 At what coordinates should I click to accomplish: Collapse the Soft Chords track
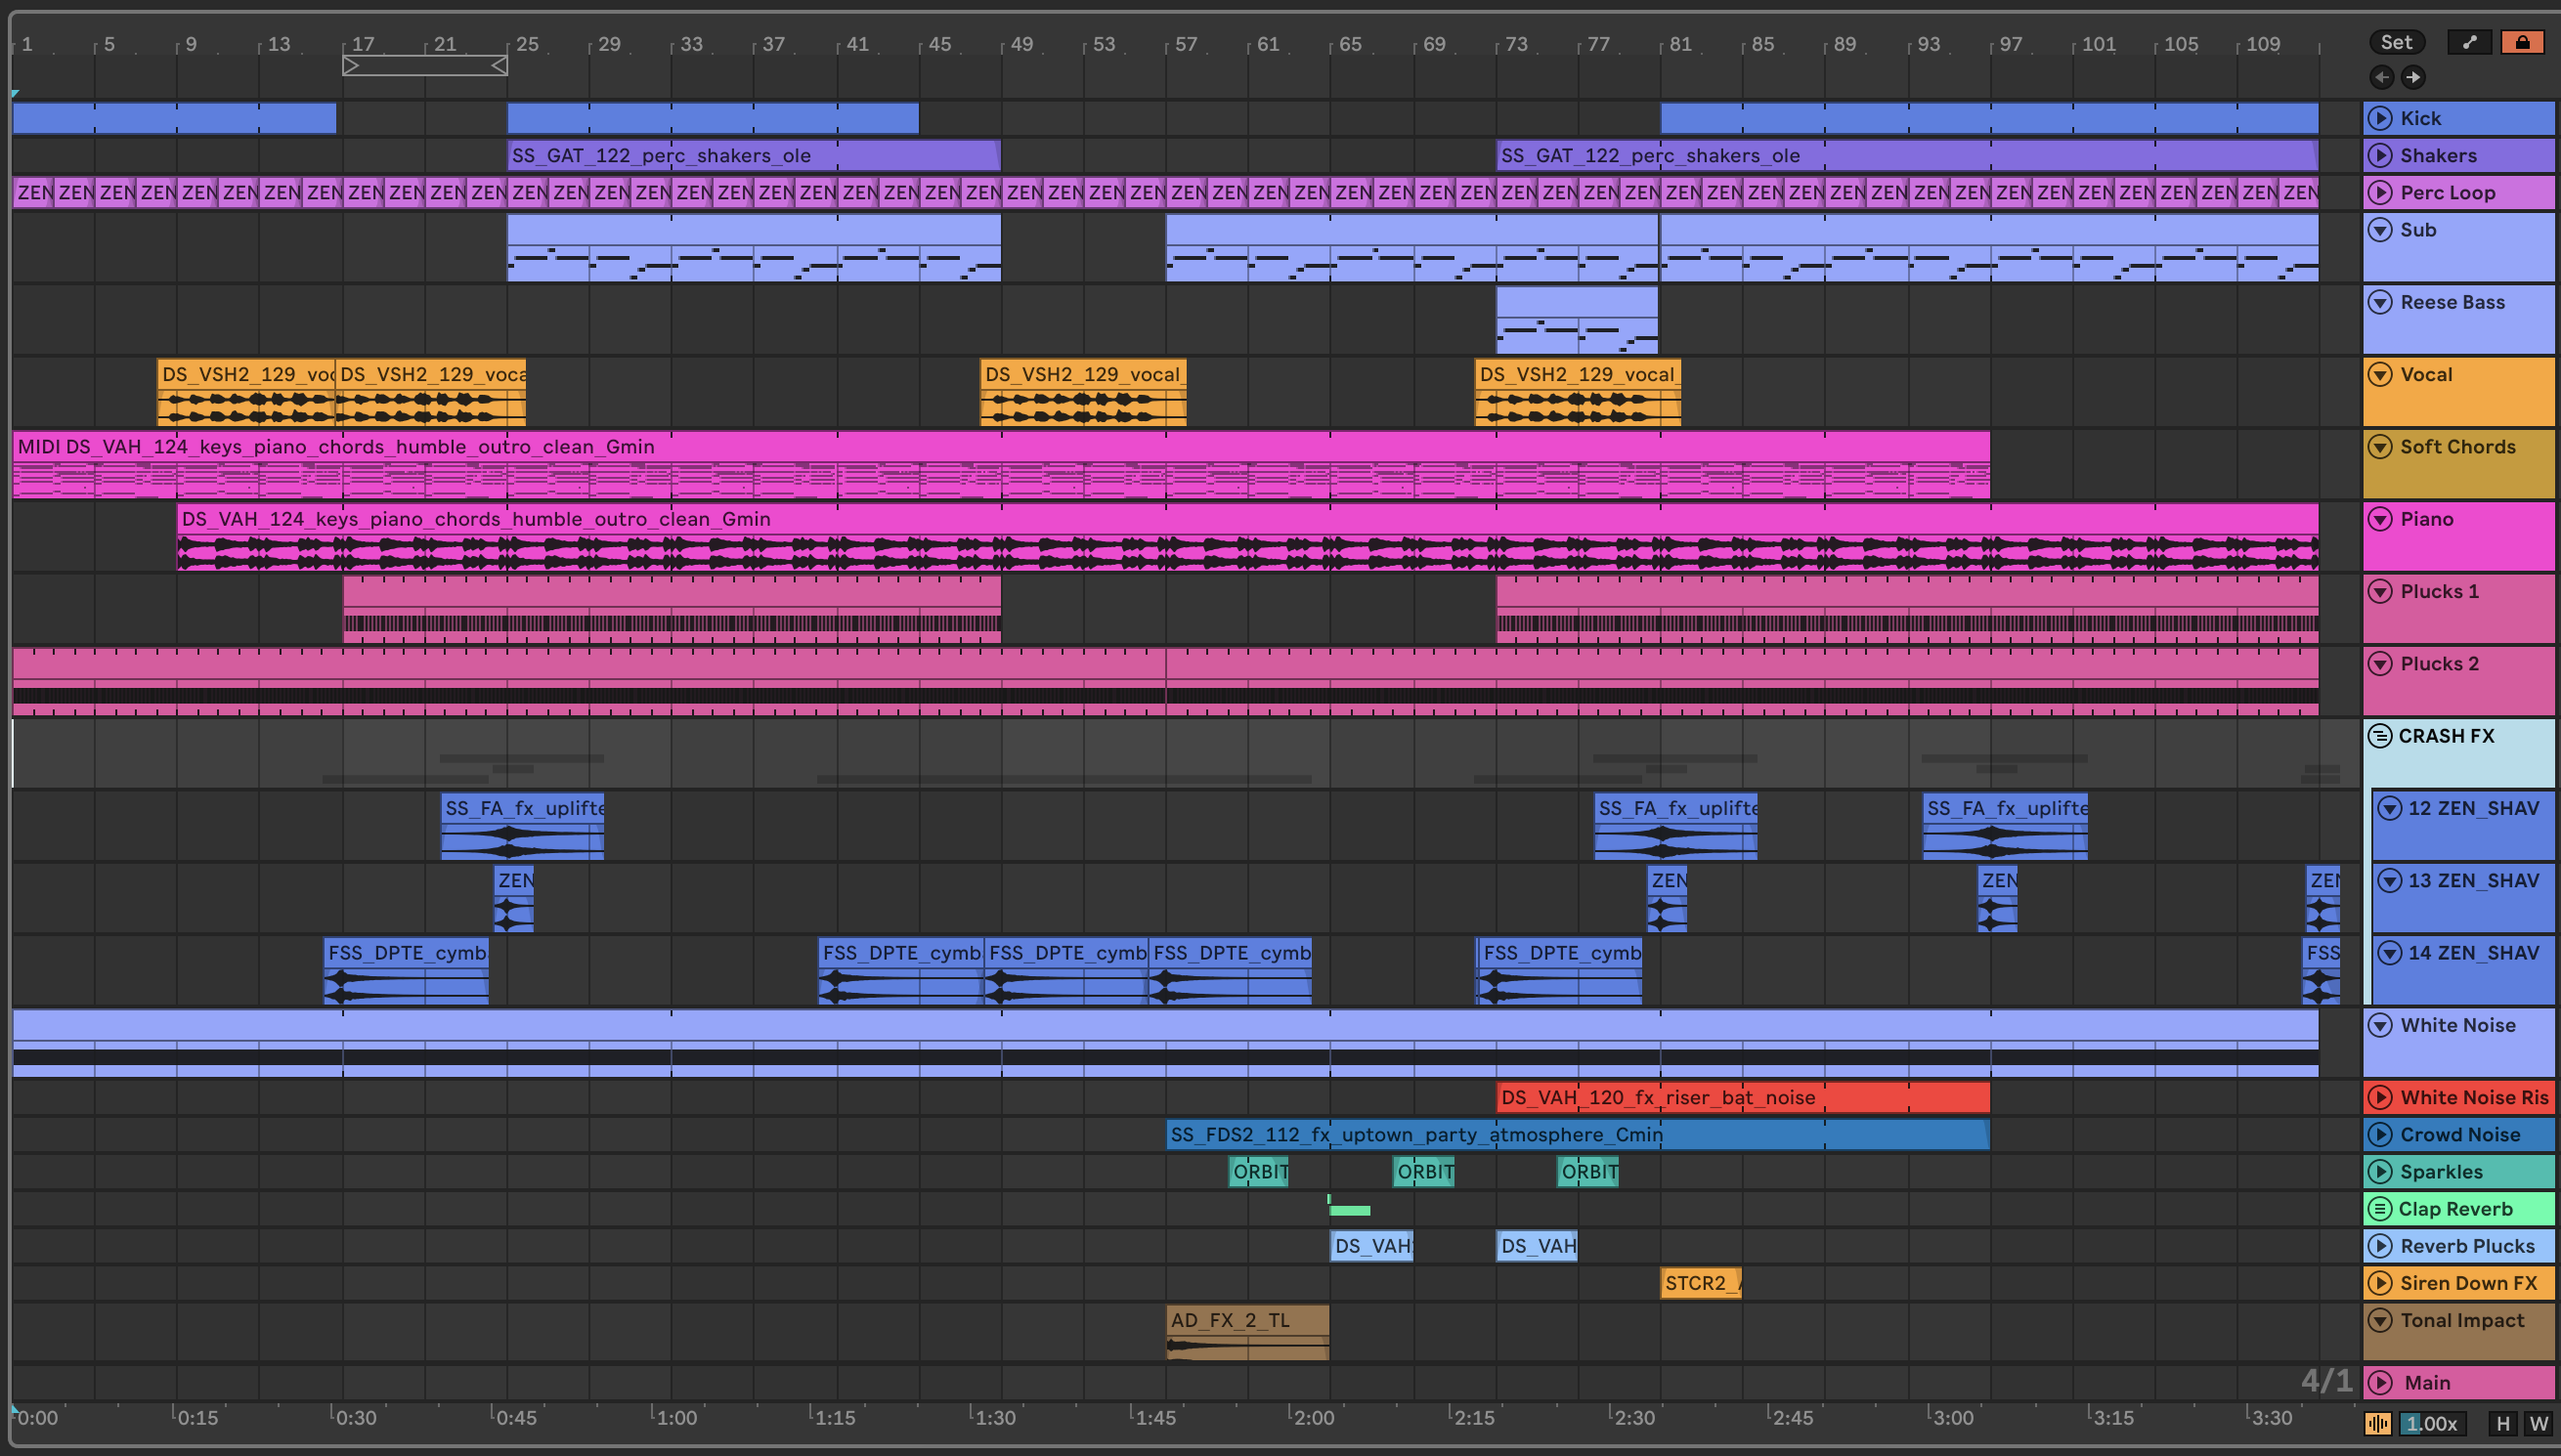pyautogui.click(x=2381, y=446)
